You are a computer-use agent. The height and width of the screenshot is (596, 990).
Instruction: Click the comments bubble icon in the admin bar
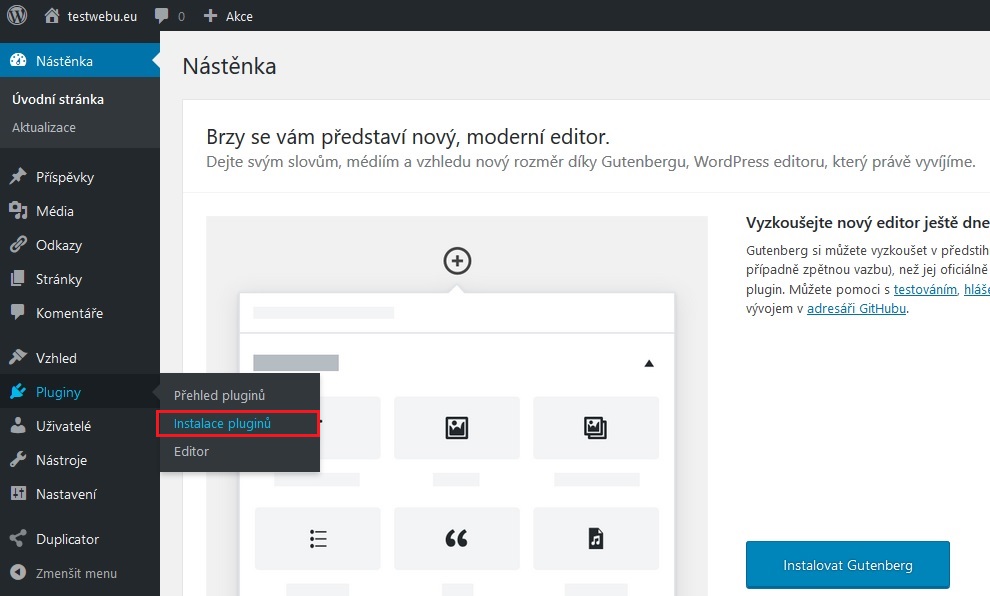[162, 16]
